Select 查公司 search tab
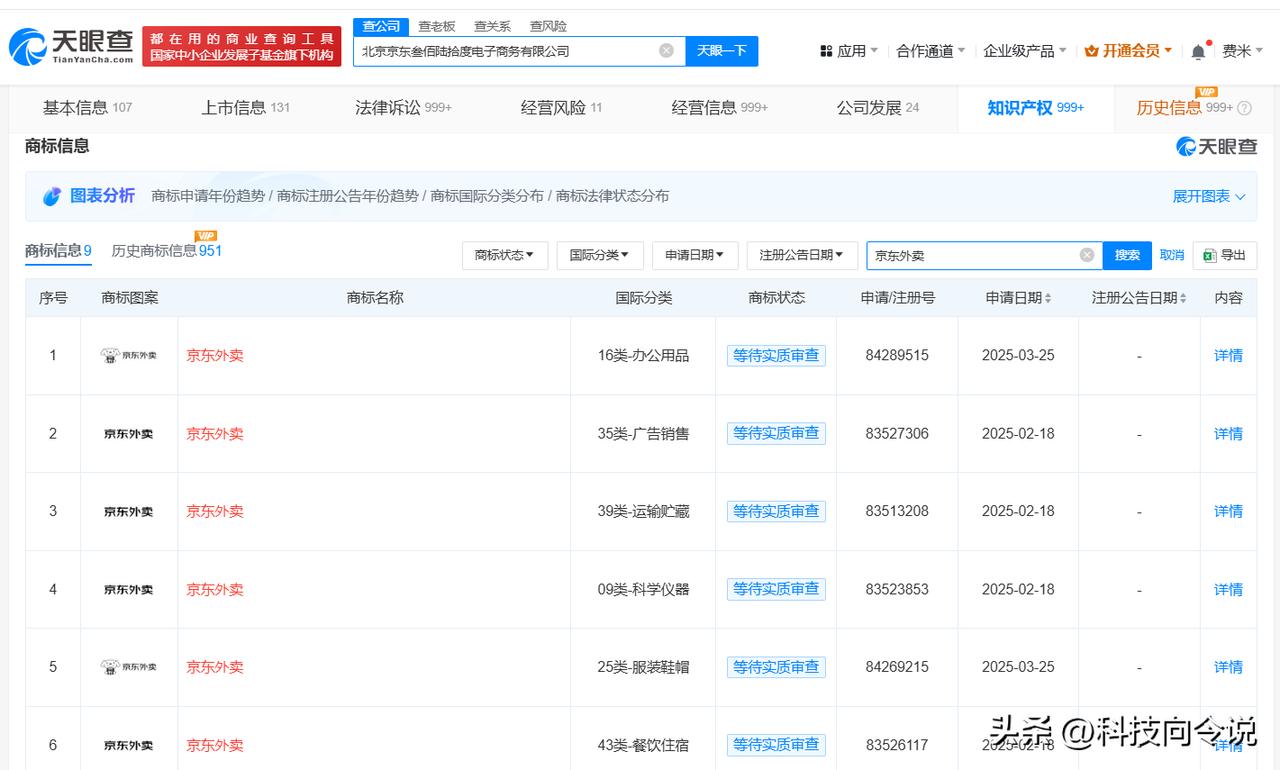1280x770 pixels. pos(381,26)
